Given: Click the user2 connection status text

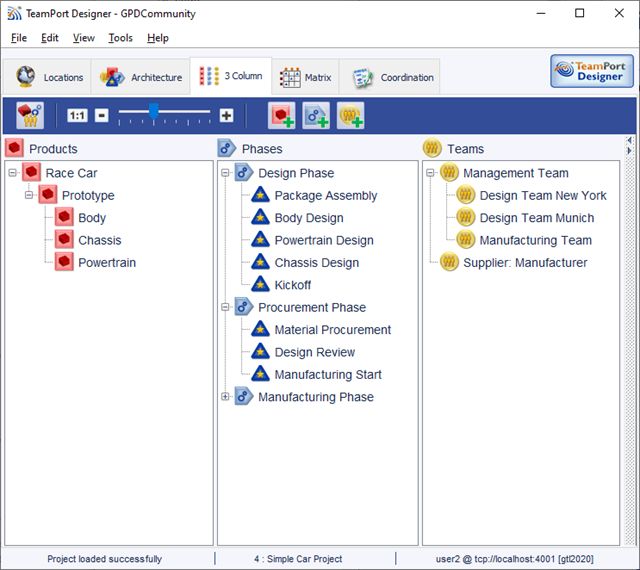Looking at the screenshot, I should (x=514, y=559).
